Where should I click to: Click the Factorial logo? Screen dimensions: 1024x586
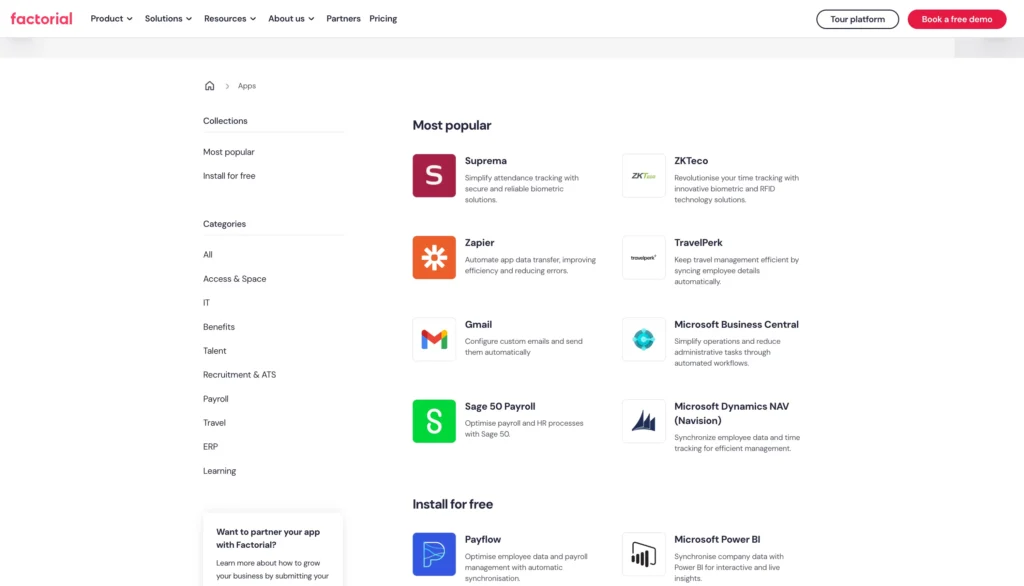[x=41, y=18]
